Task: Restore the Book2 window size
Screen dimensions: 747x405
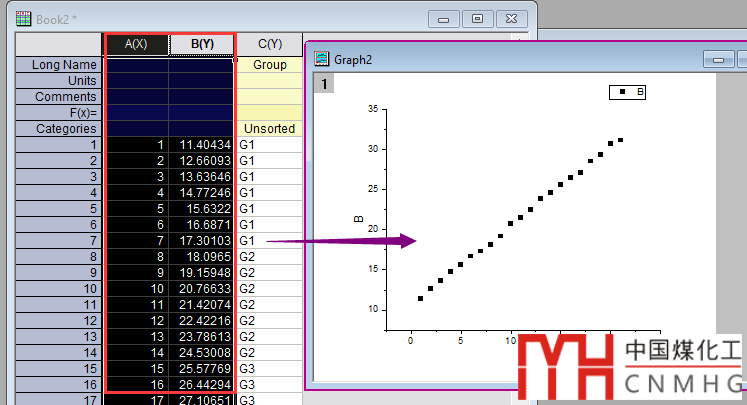Action: click(479, 18)
